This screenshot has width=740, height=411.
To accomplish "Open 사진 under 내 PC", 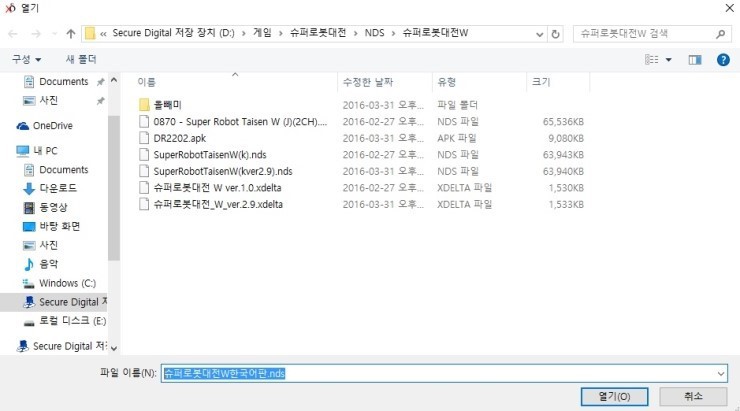I will (x=41, y=245).
